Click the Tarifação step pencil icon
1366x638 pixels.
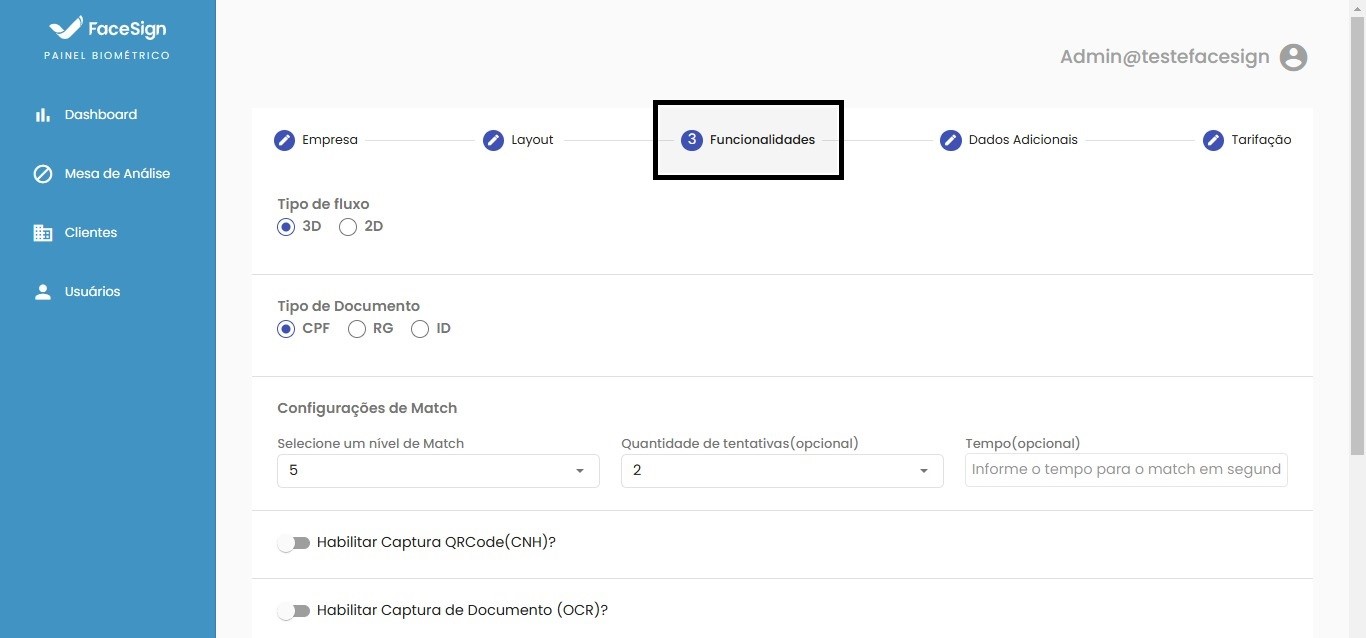(1213, 140)
